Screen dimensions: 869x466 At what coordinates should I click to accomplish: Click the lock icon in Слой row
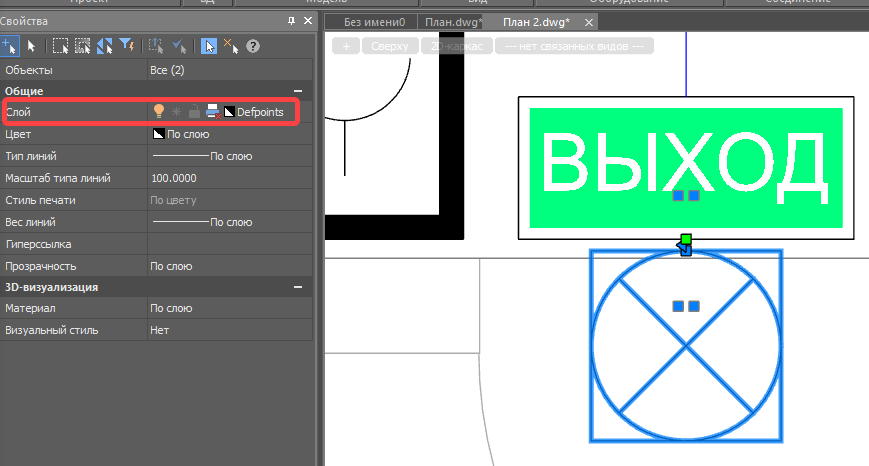click(194, 112)
